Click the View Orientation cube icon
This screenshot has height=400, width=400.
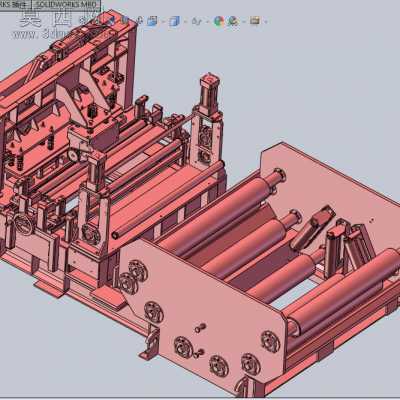(152, 21)
